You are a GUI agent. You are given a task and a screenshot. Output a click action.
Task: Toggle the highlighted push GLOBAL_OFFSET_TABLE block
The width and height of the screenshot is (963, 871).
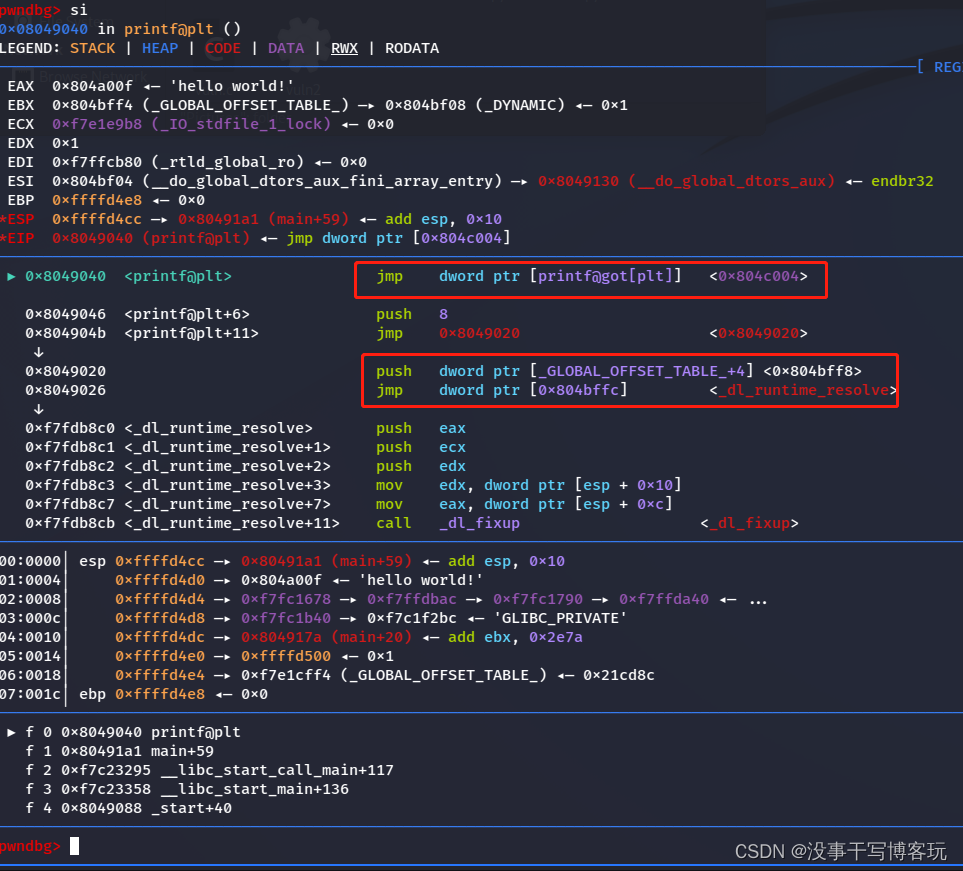[630, 380]
